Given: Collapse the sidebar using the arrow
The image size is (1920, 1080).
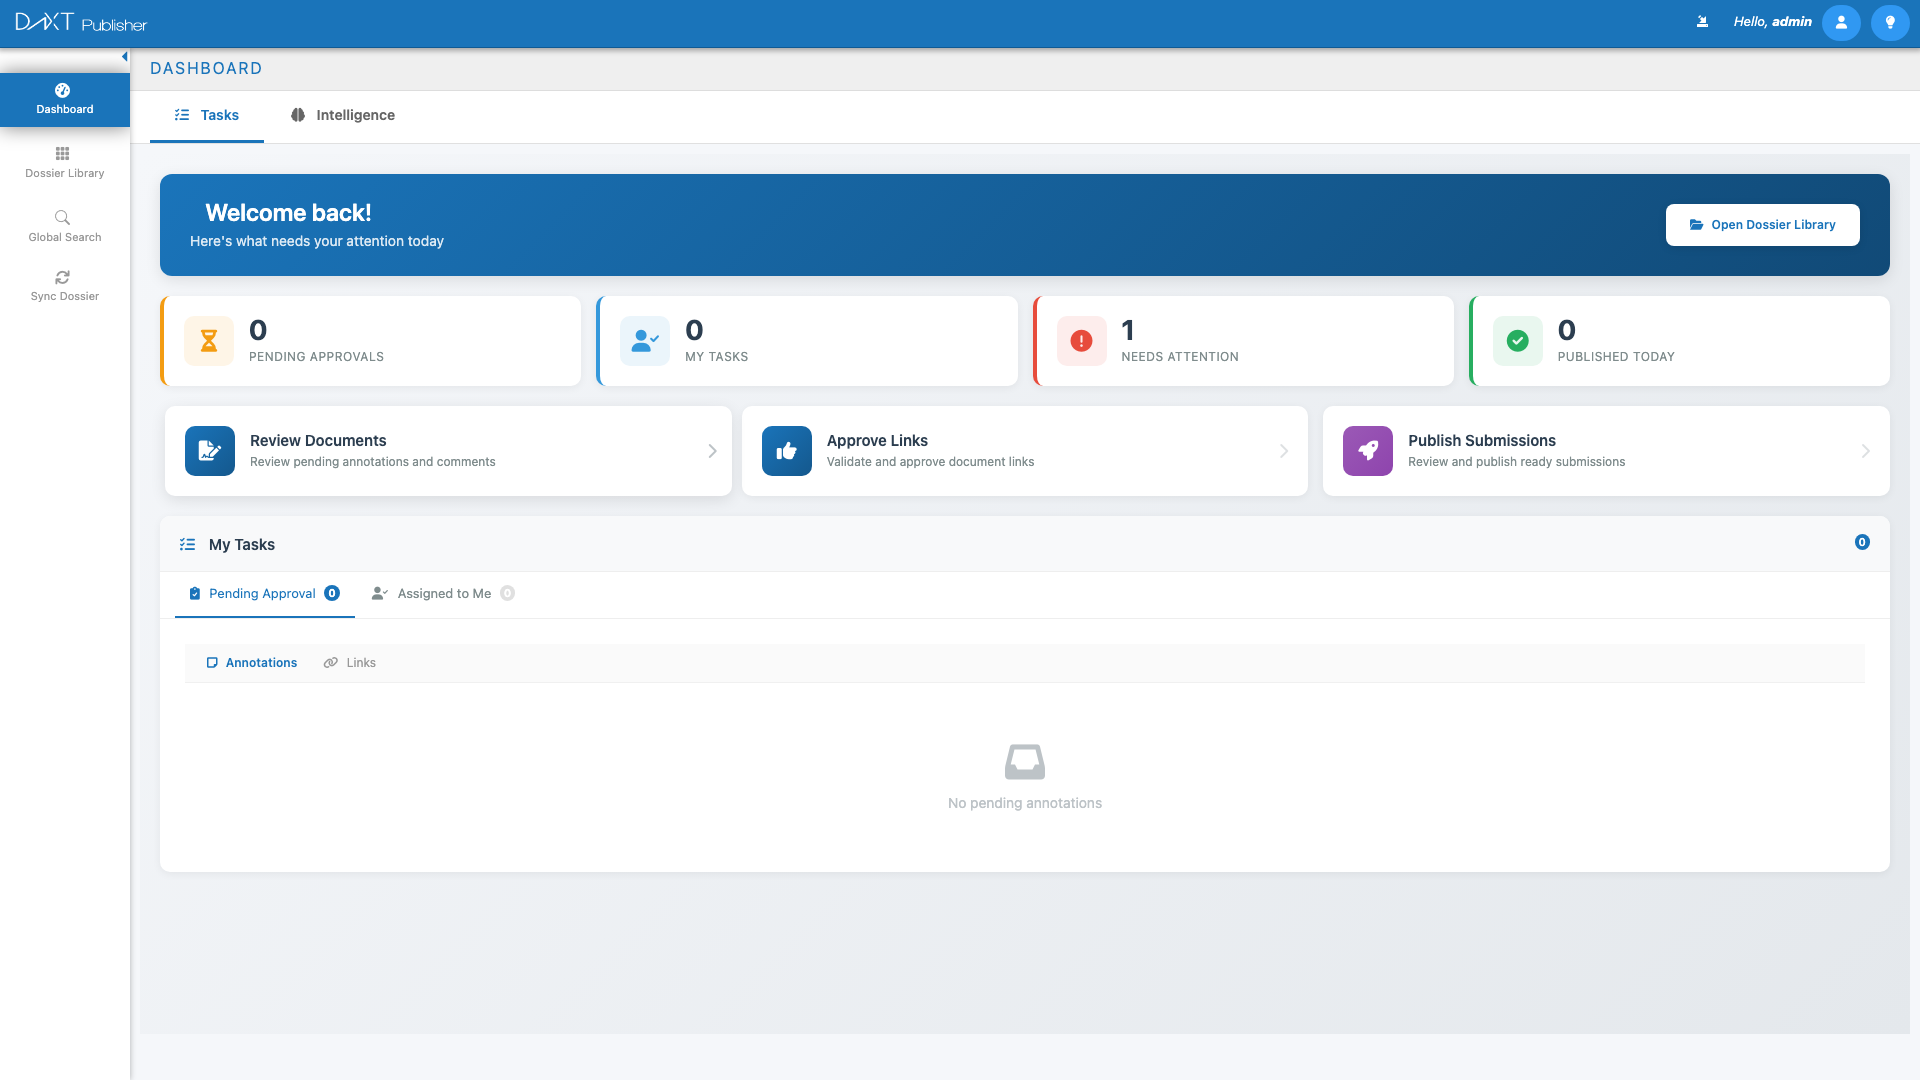Looking at the screenshot, I should point(124,56).
